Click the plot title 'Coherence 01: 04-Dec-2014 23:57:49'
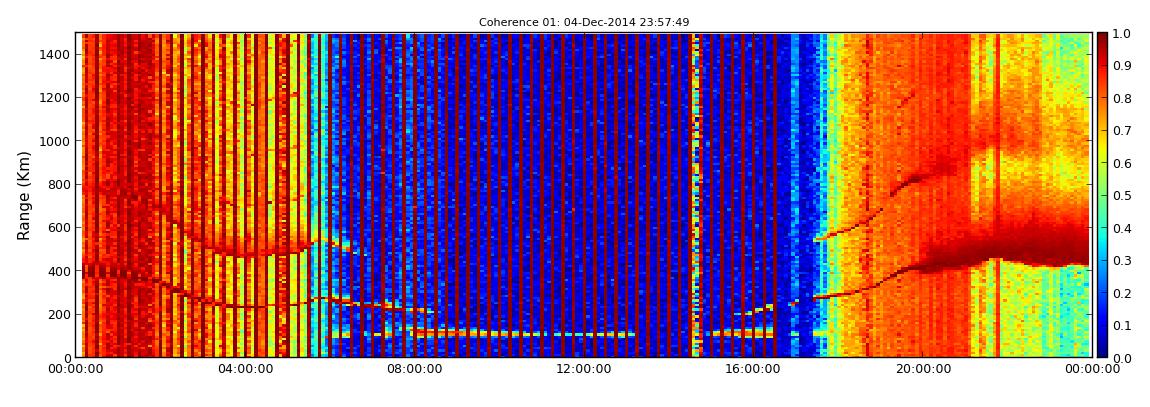Screen dimensions: 1150x407 coord(584,23)
